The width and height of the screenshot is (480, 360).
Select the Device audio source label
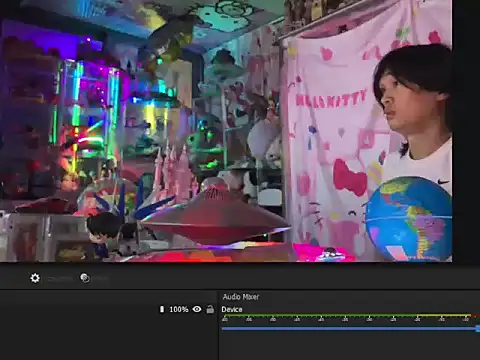point(232,309)
